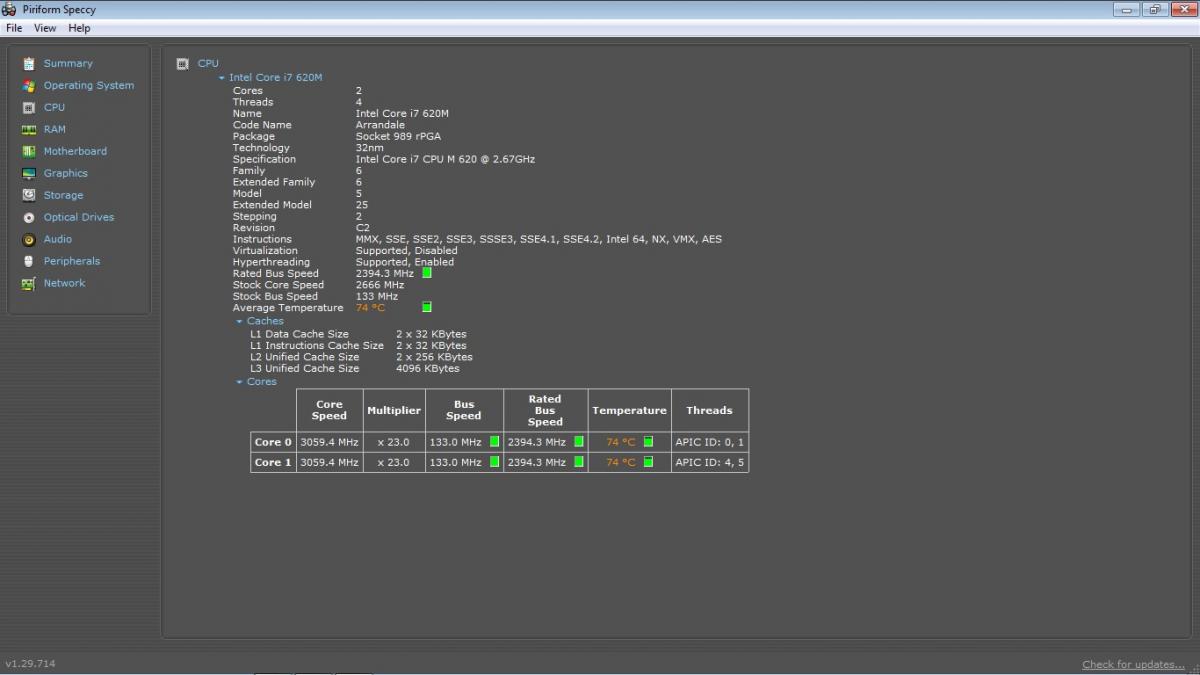Click the Virtualization value 'Supported, Disabled'
Image resolution: width=1200 pixels, height=675 pixels.
pos(405,250)
